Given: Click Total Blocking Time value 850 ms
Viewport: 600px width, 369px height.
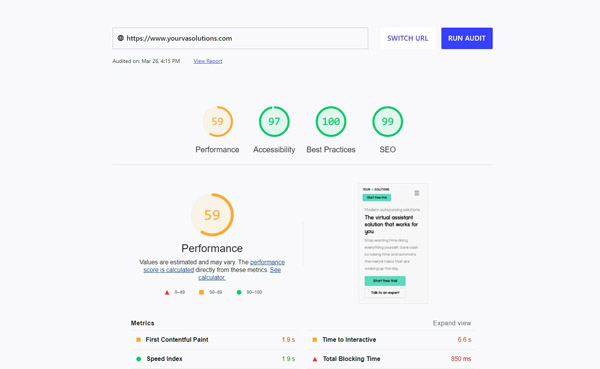Looking at the screenshot, I should [461, 359].
